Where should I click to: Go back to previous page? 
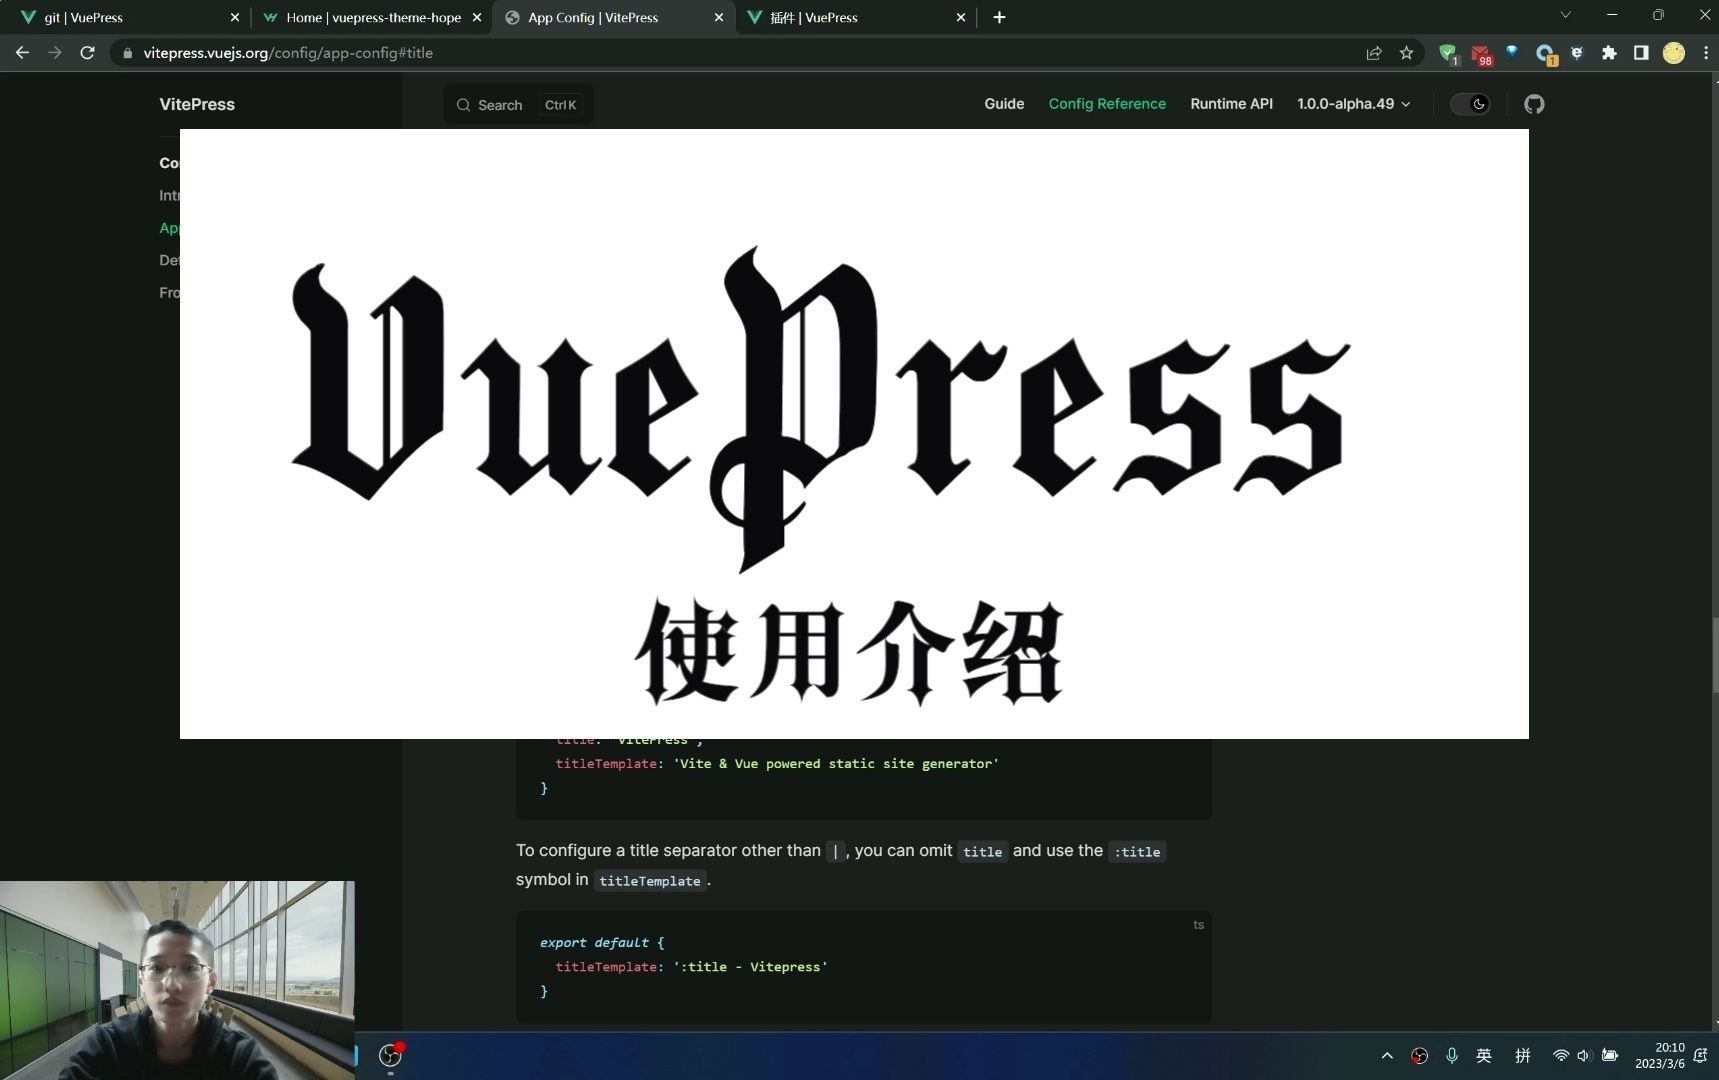click(22, 53)
